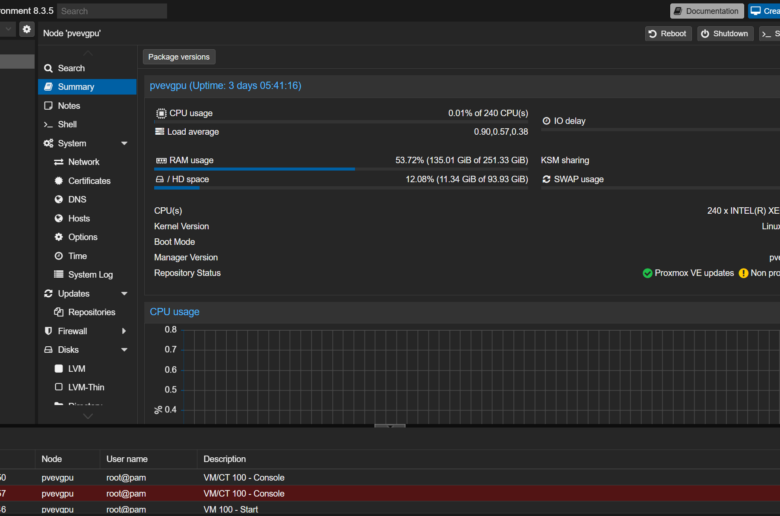
Task: Click the LVM square icon
Action: (x=59, y=369)
